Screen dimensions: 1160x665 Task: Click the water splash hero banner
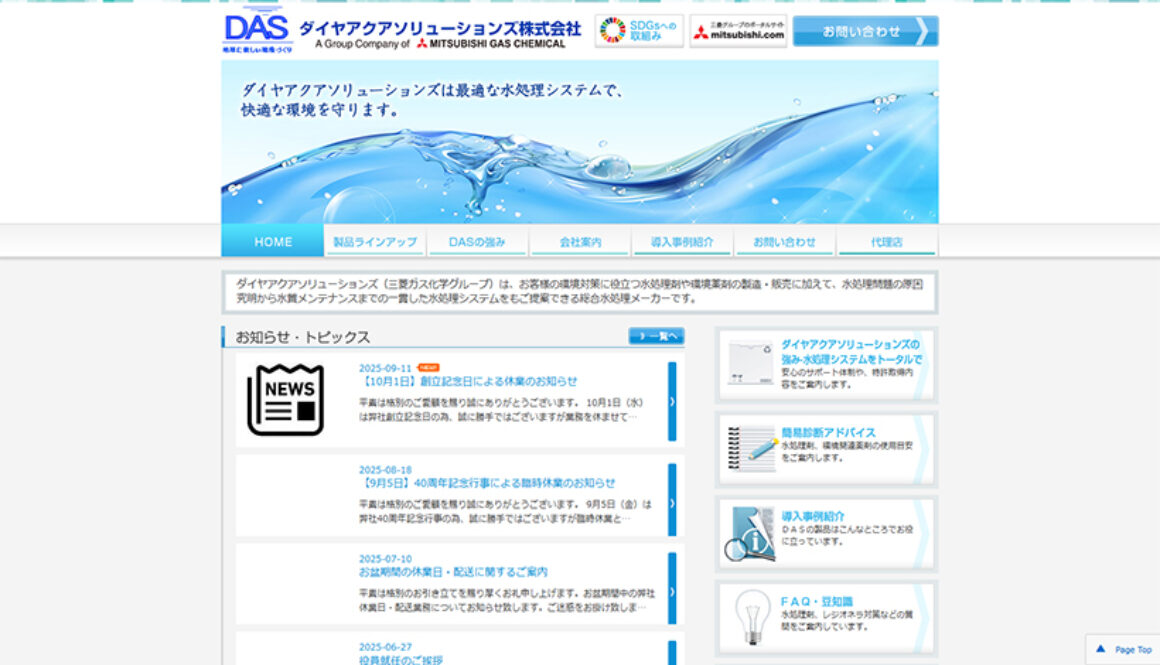[x=580, y=142]
